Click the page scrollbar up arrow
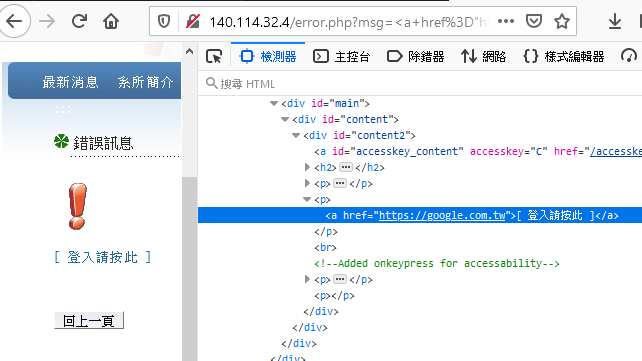This screenshot has width=642, height=361. [189, 52]
